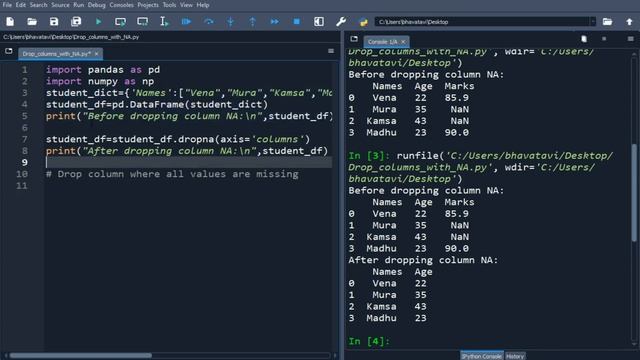The image size is (640, 360).
Task: Clear console using the remove-variables icon
Action: coord(584,39)
